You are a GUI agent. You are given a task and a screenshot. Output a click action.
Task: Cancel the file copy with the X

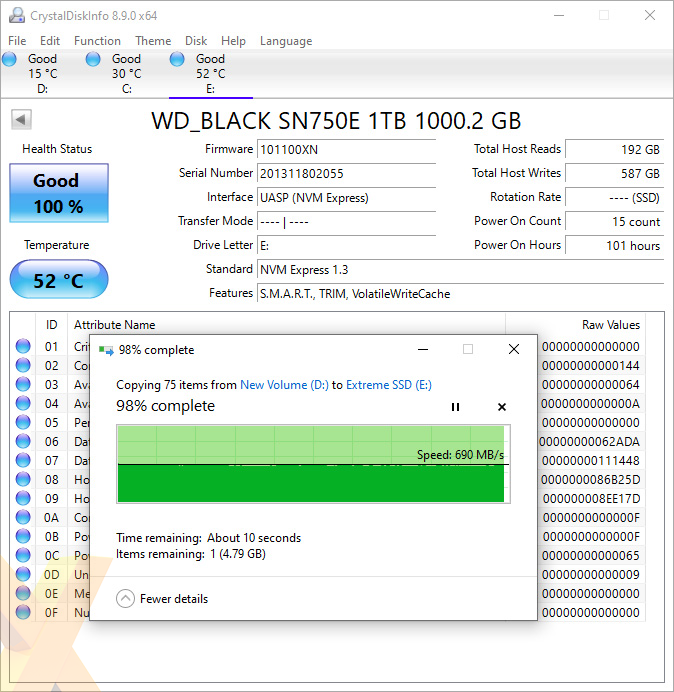pyautogui.click(x=502, y=407)
